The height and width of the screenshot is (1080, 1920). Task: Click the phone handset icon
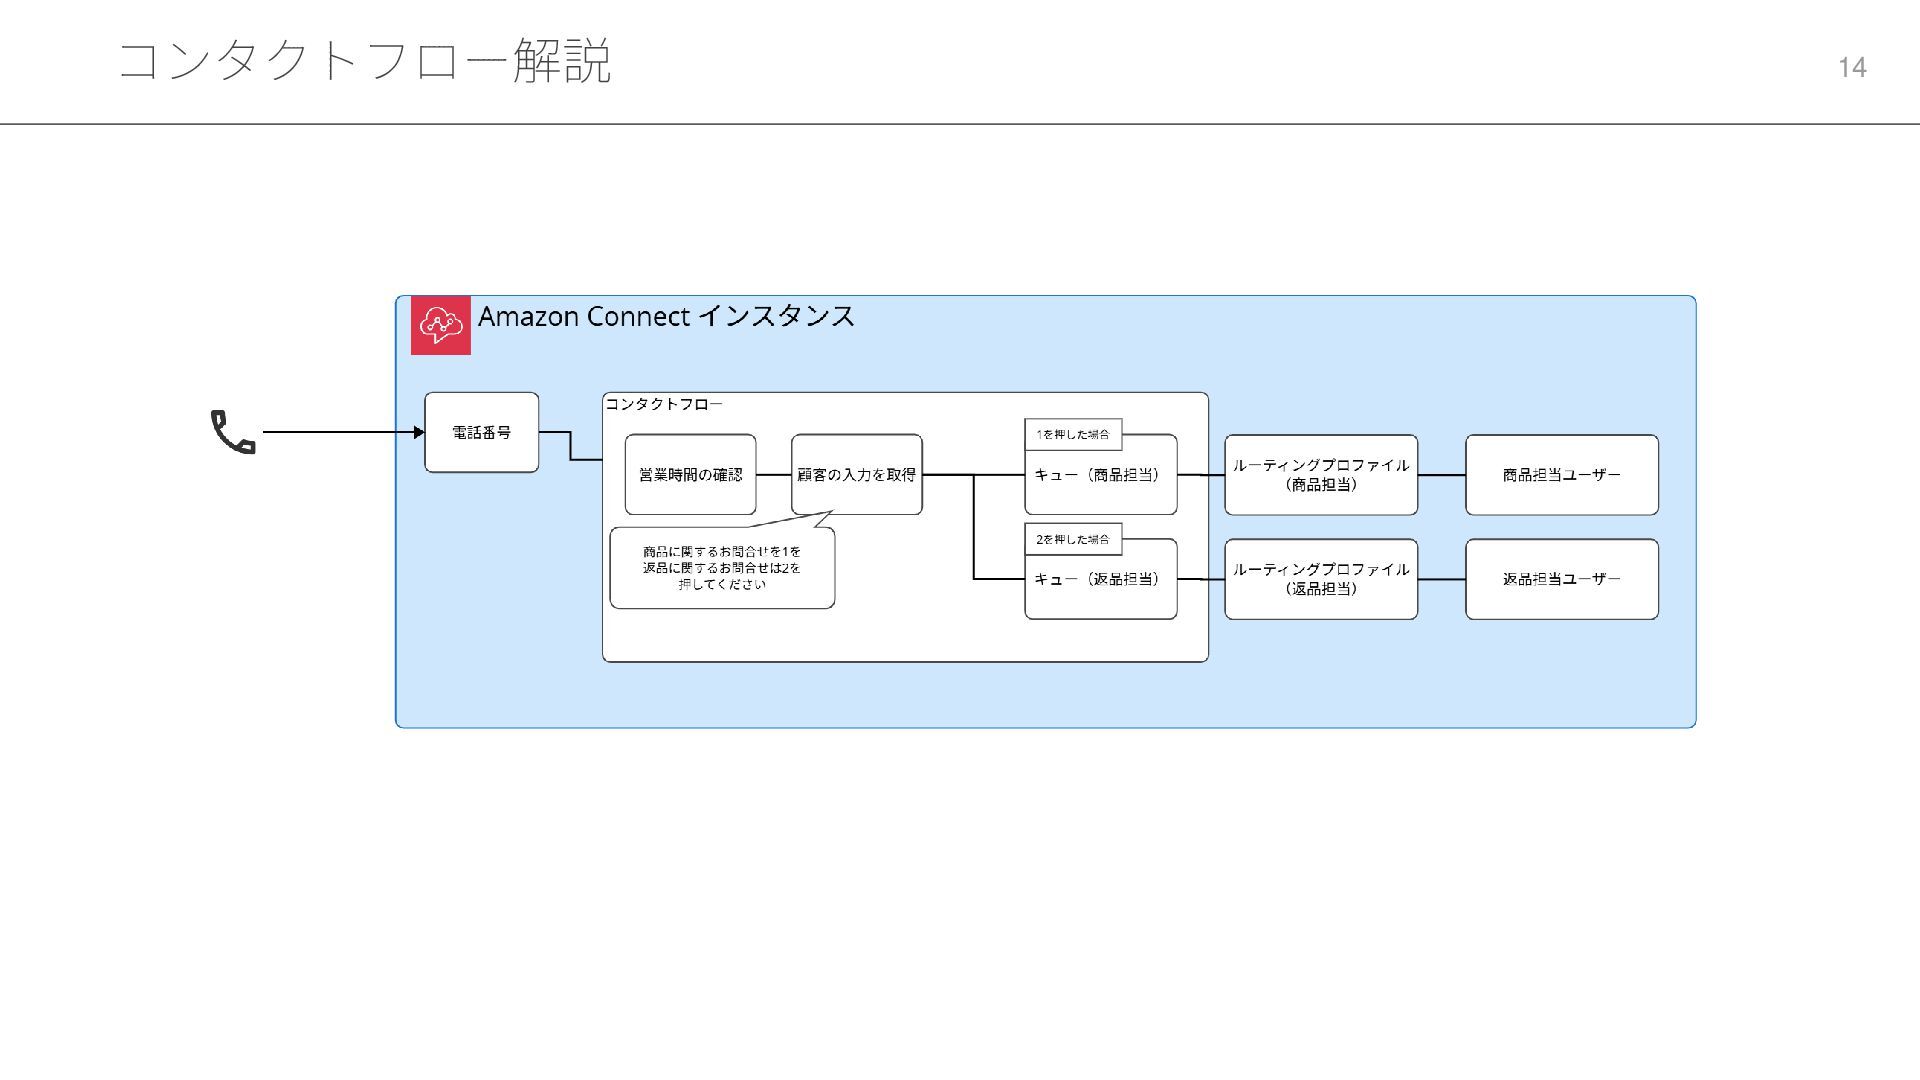coord(233,432)
